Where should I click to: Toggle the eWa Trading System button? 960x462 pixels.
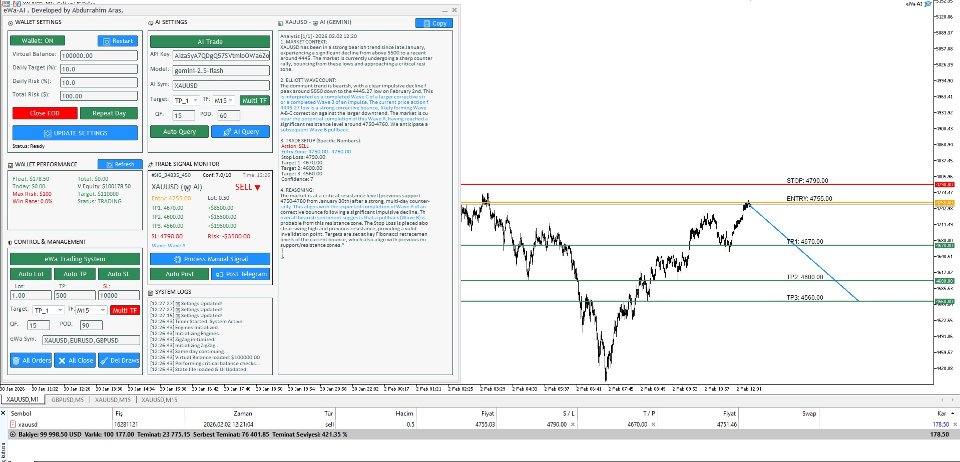pos(75,259)
